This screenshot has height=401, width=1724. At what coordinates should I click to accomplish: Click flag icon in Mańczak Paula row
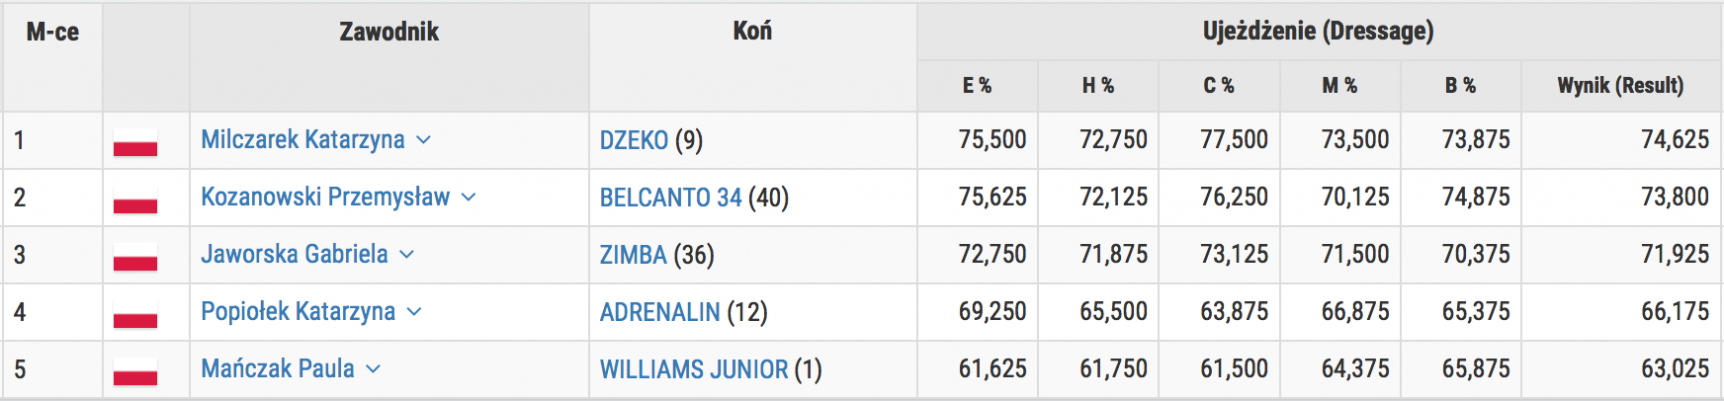[x=135, y=370]
